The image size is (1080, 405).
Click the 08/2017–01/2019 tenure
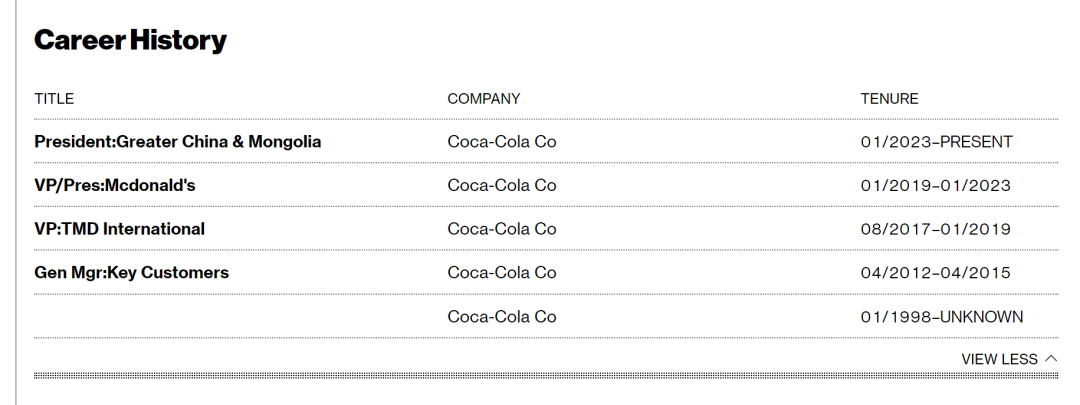[935, 229]
